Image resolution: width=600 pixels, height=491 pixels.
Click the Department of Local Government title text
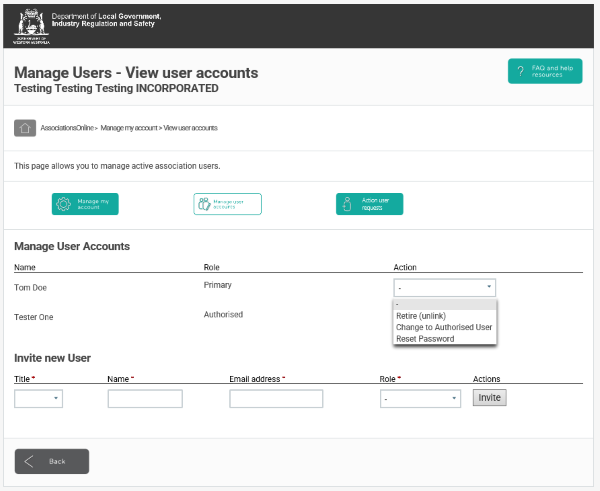tap(106, 20)
